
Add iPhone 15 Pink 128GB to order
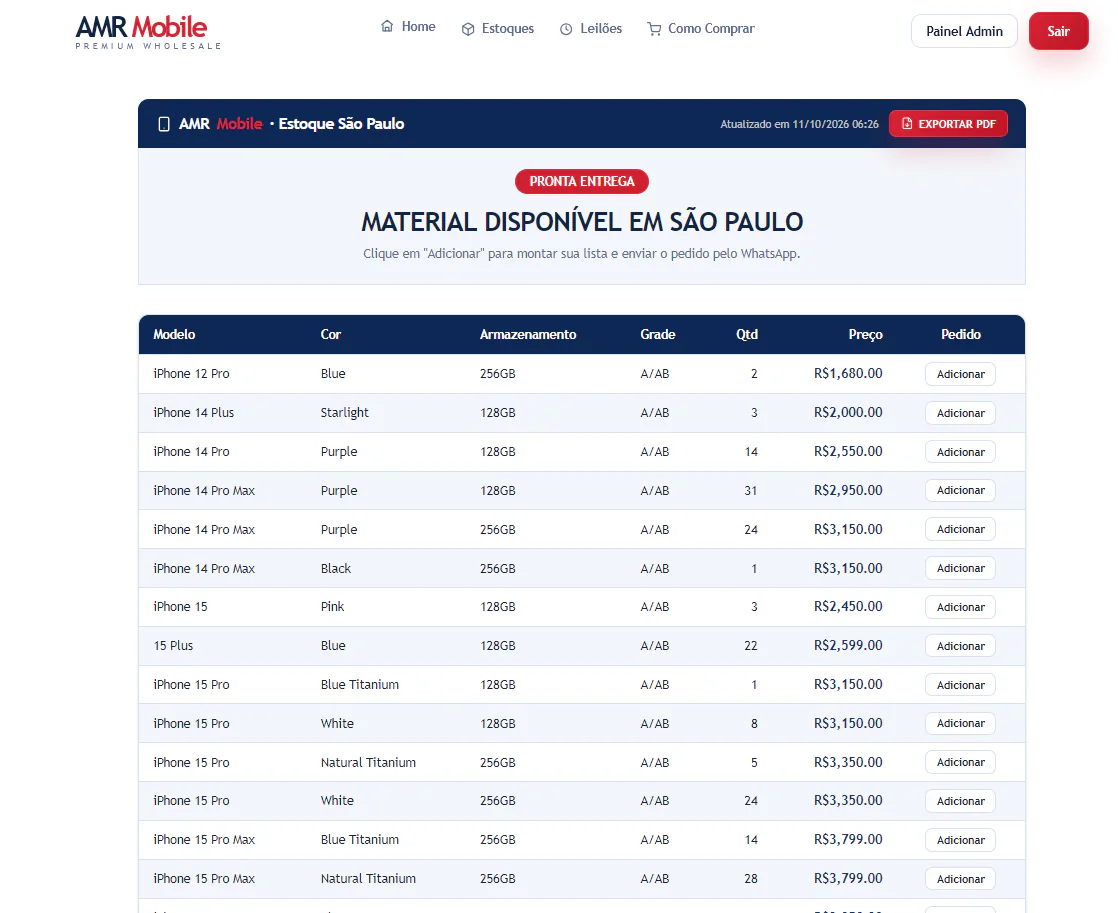(x=960, y=607)
